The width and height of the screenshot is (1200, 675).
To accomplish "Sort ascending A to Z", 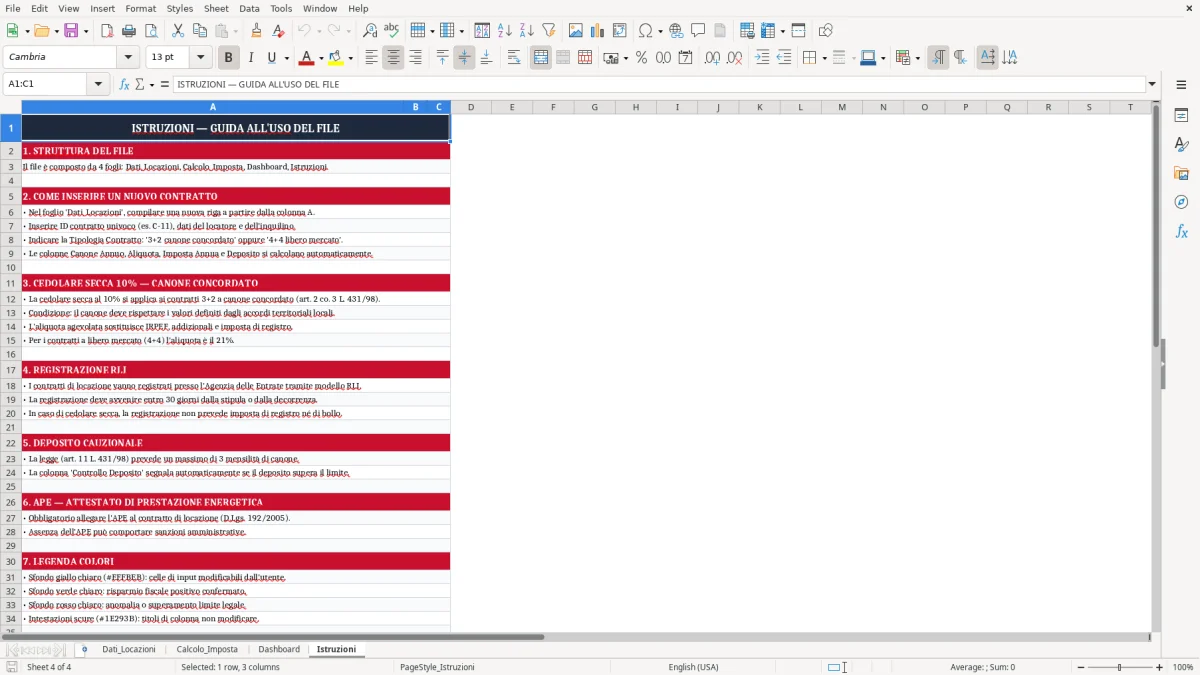I will click(x=505, y=31).
